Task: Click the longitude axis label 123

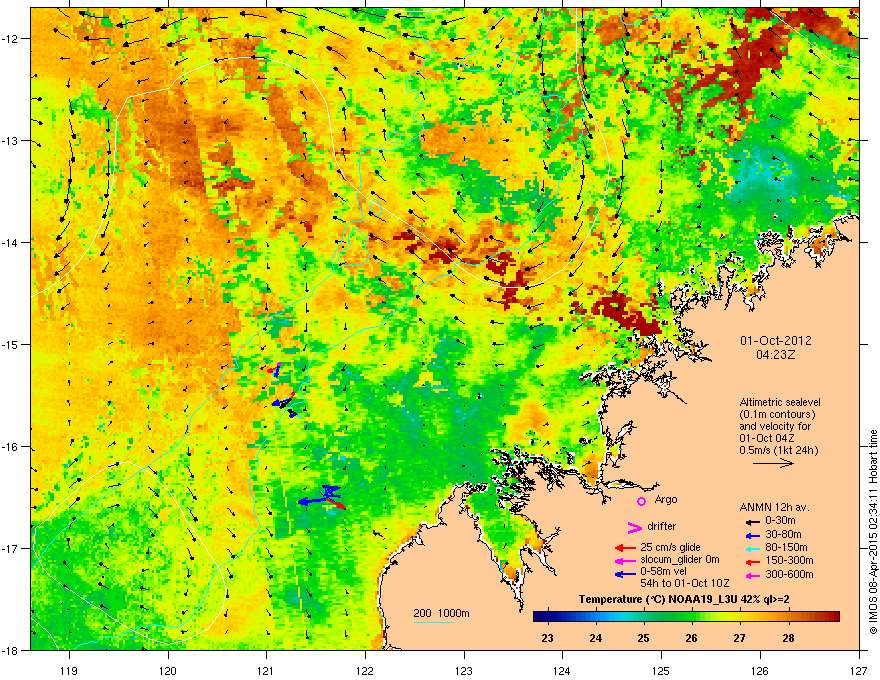Action: click(464, 670)
